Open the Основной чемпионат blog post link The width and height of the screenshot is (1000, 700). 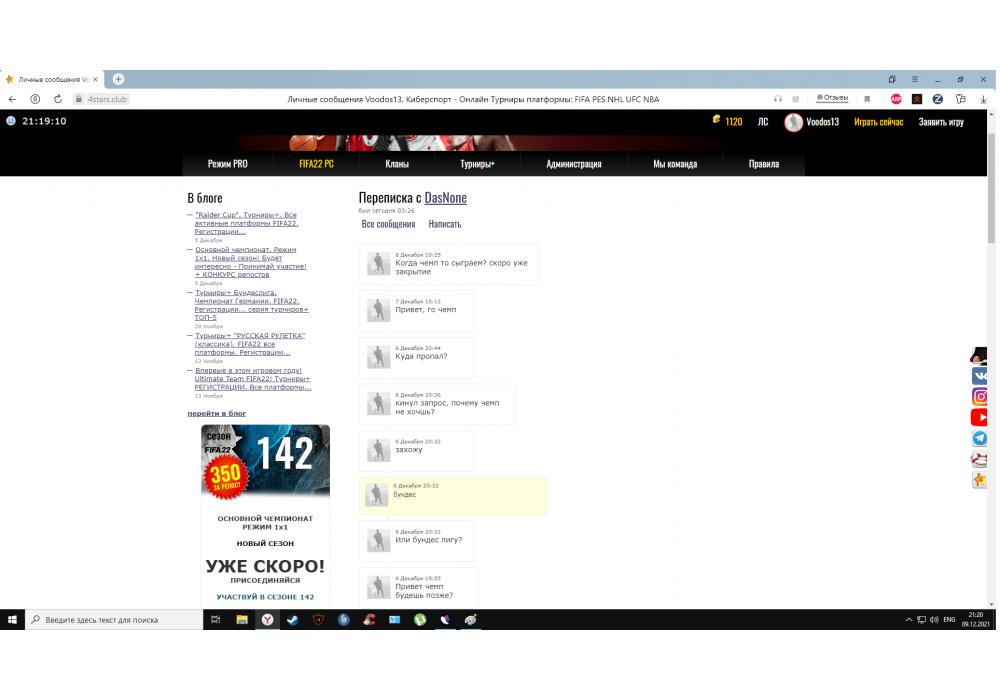tap(251, 262)
